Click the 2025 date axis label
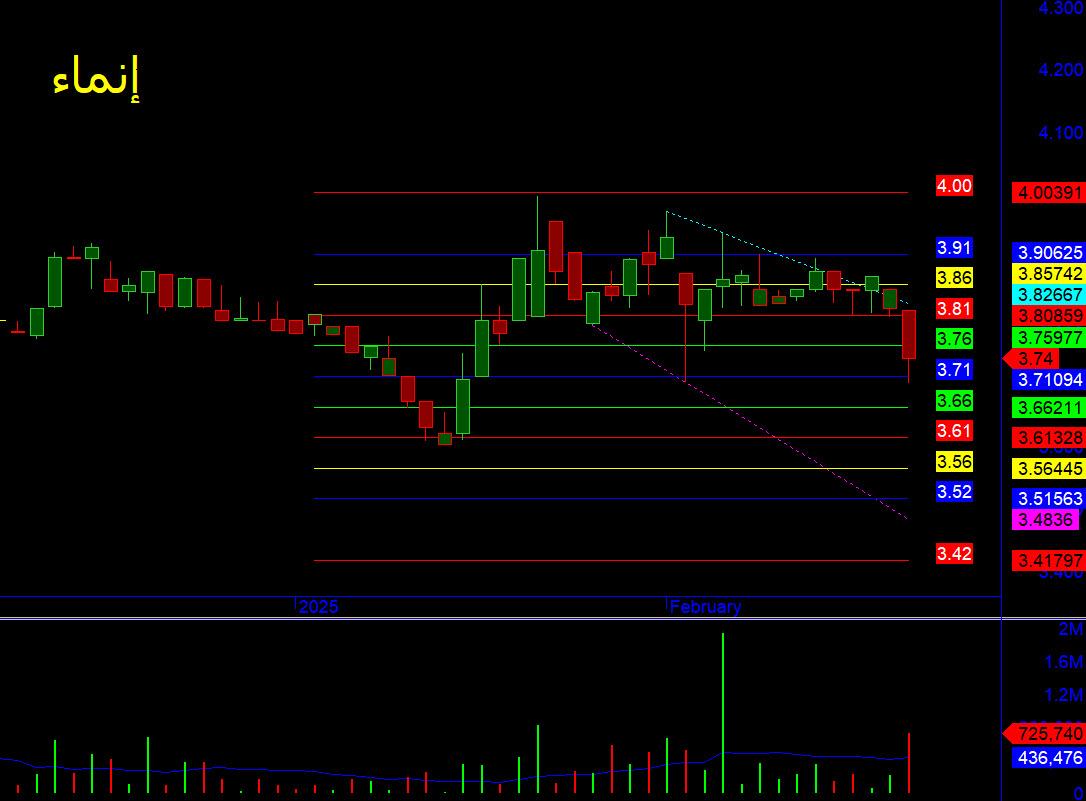This screenshot has width=1086, height=801. [318, 606]
